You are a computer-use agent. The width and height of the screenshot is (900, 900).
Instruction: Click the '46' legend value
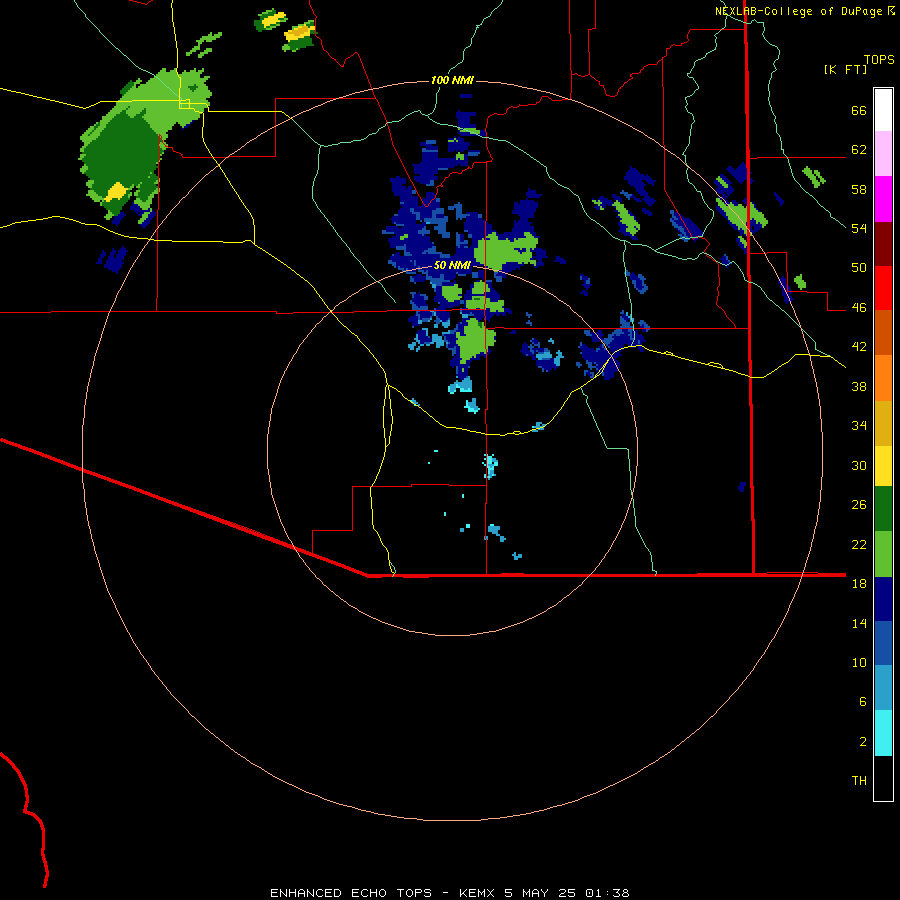click(859, 308)
